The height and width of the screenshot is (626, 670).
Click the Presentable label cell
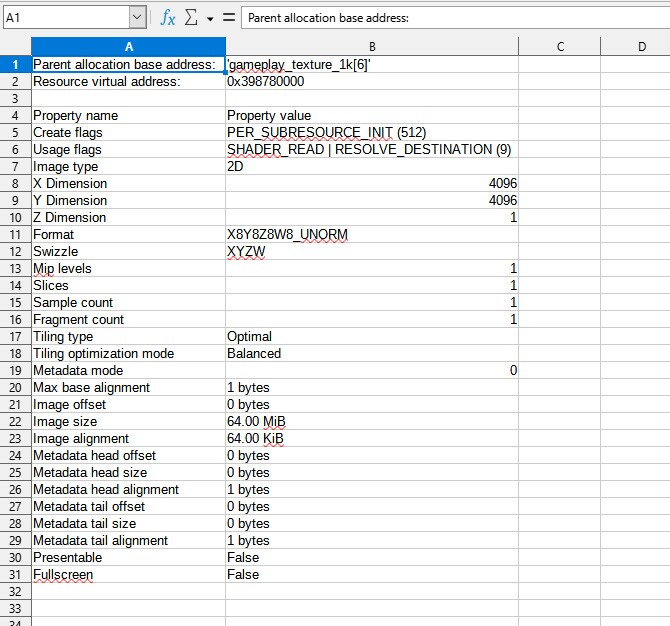click(128, 557)
